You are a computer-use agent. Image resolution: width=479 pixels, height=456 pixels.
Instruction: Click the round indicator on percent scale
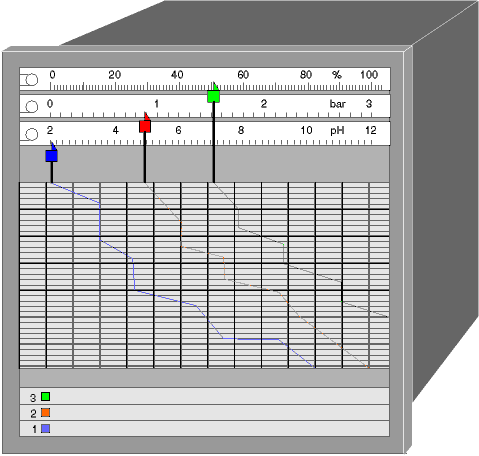32,80
